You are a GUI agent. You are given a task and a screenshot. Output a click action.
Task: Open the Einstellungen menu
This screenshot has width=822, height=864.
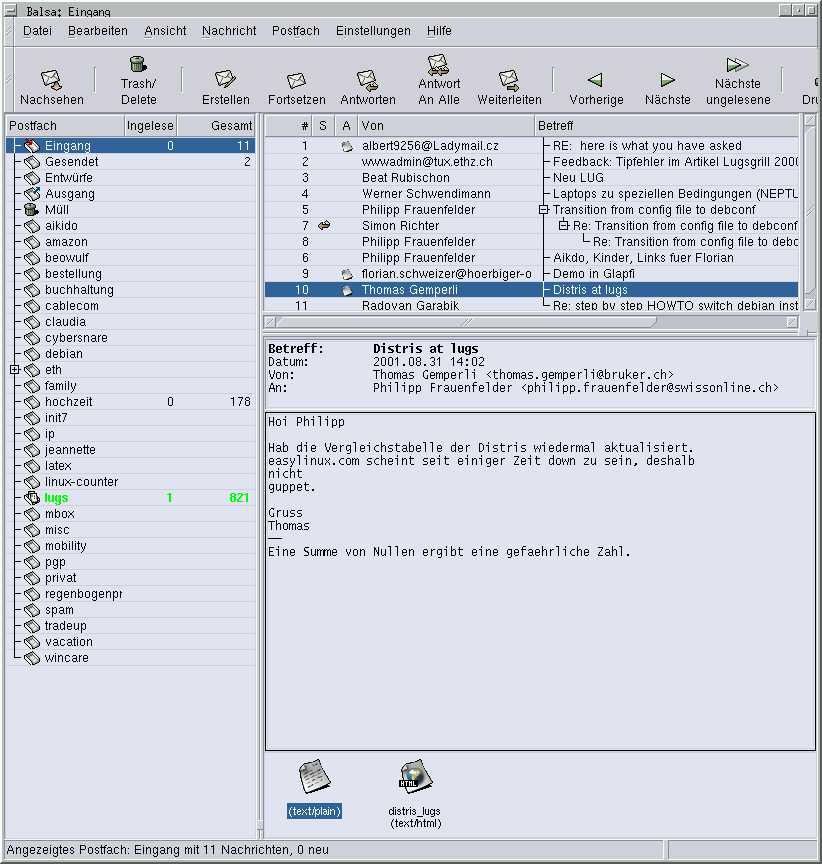(x=373, y=31)
